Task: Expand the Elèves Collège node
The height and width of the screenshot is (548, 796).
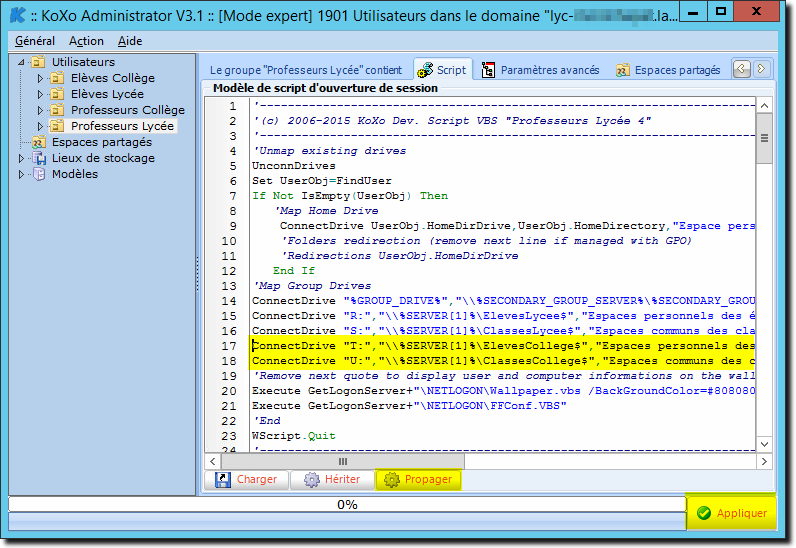Action: [40, 78]
